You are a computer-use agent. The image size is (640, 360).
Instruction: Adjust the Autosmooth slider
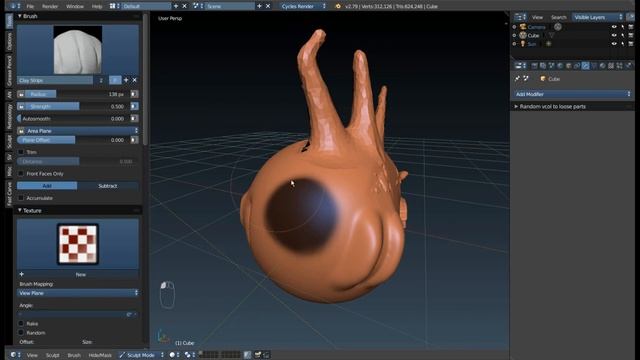[73, 119]
